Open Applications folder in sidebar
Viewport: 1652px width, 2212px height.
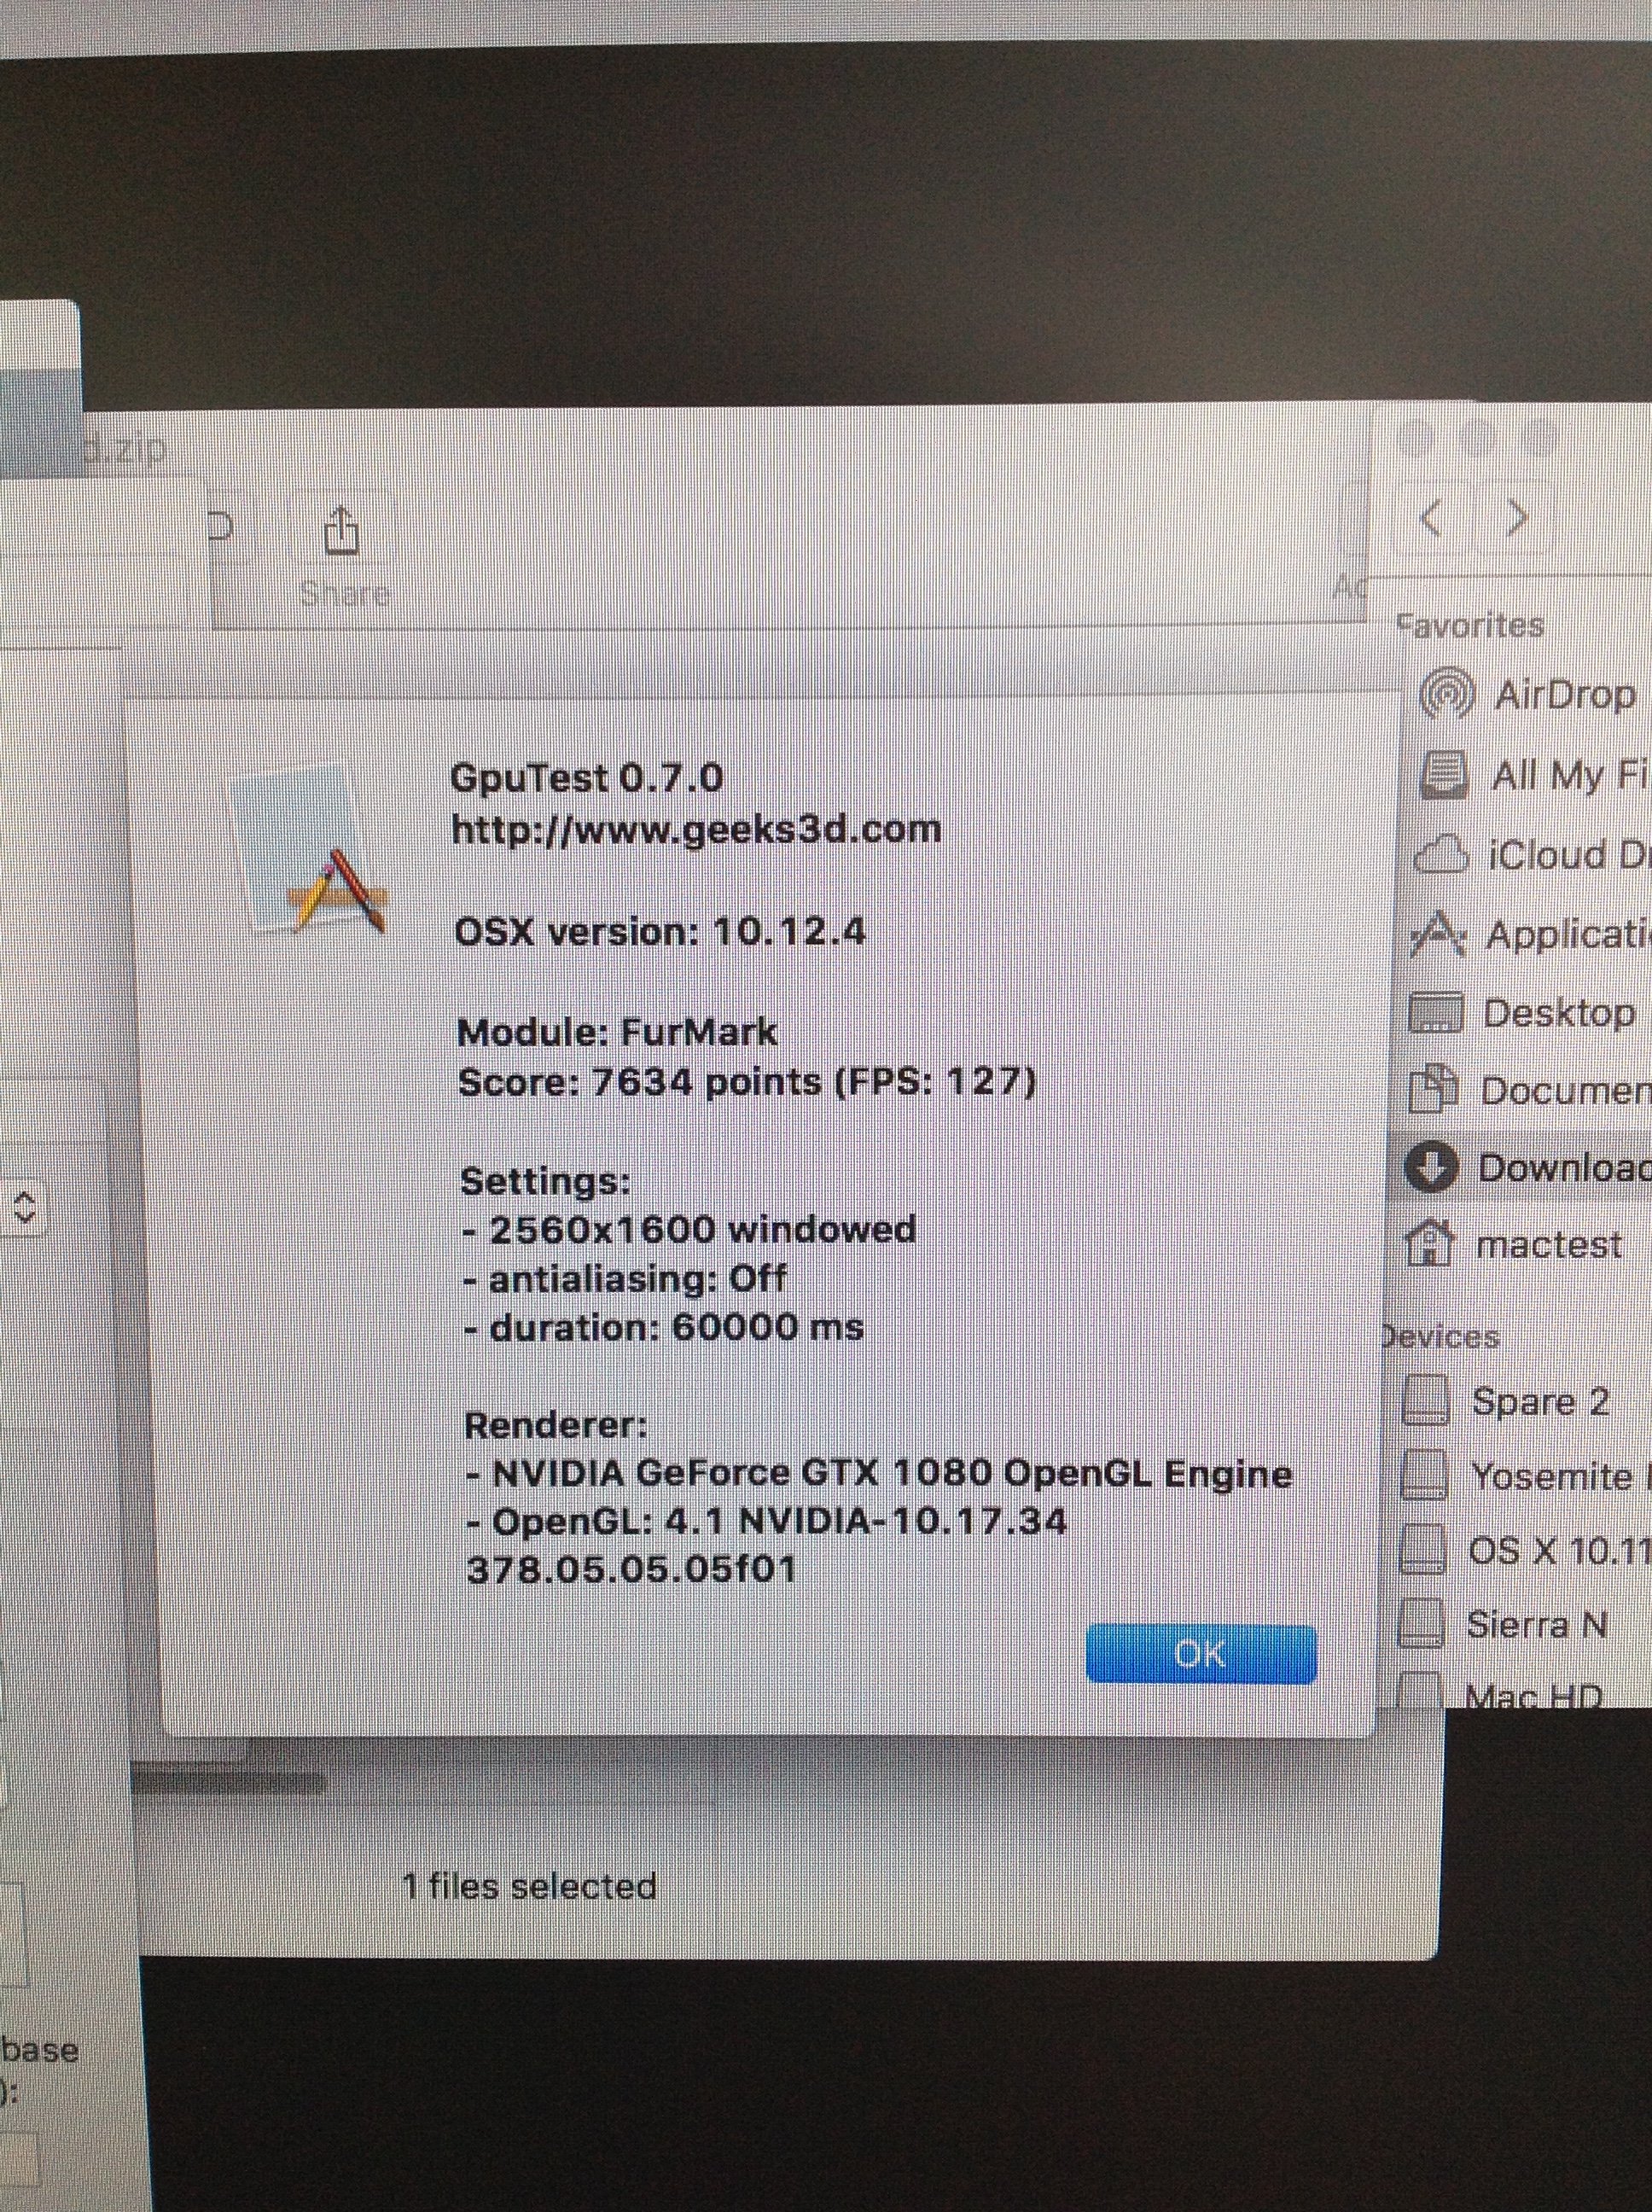1565,935
